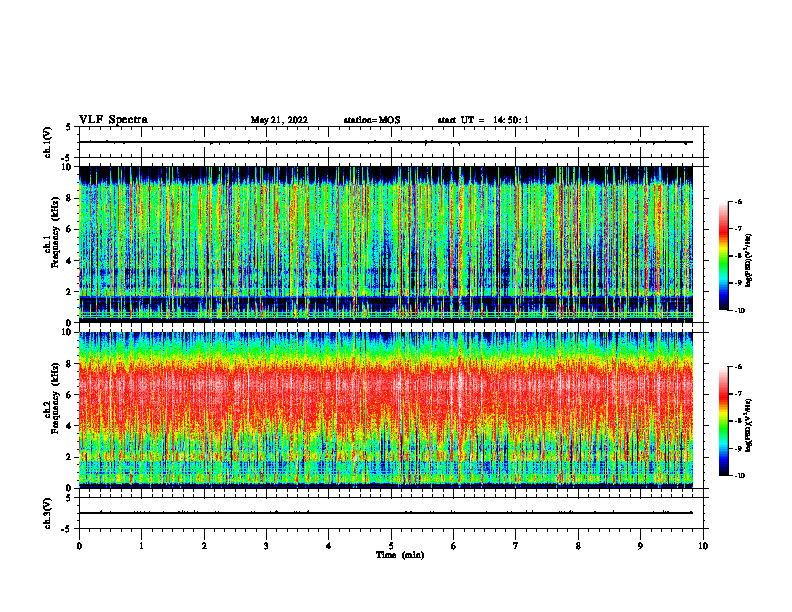This screenshot has height=612, width=792.
Task: Click the ch.1 frequency tick label "2"
Action: tap(70, 292)
